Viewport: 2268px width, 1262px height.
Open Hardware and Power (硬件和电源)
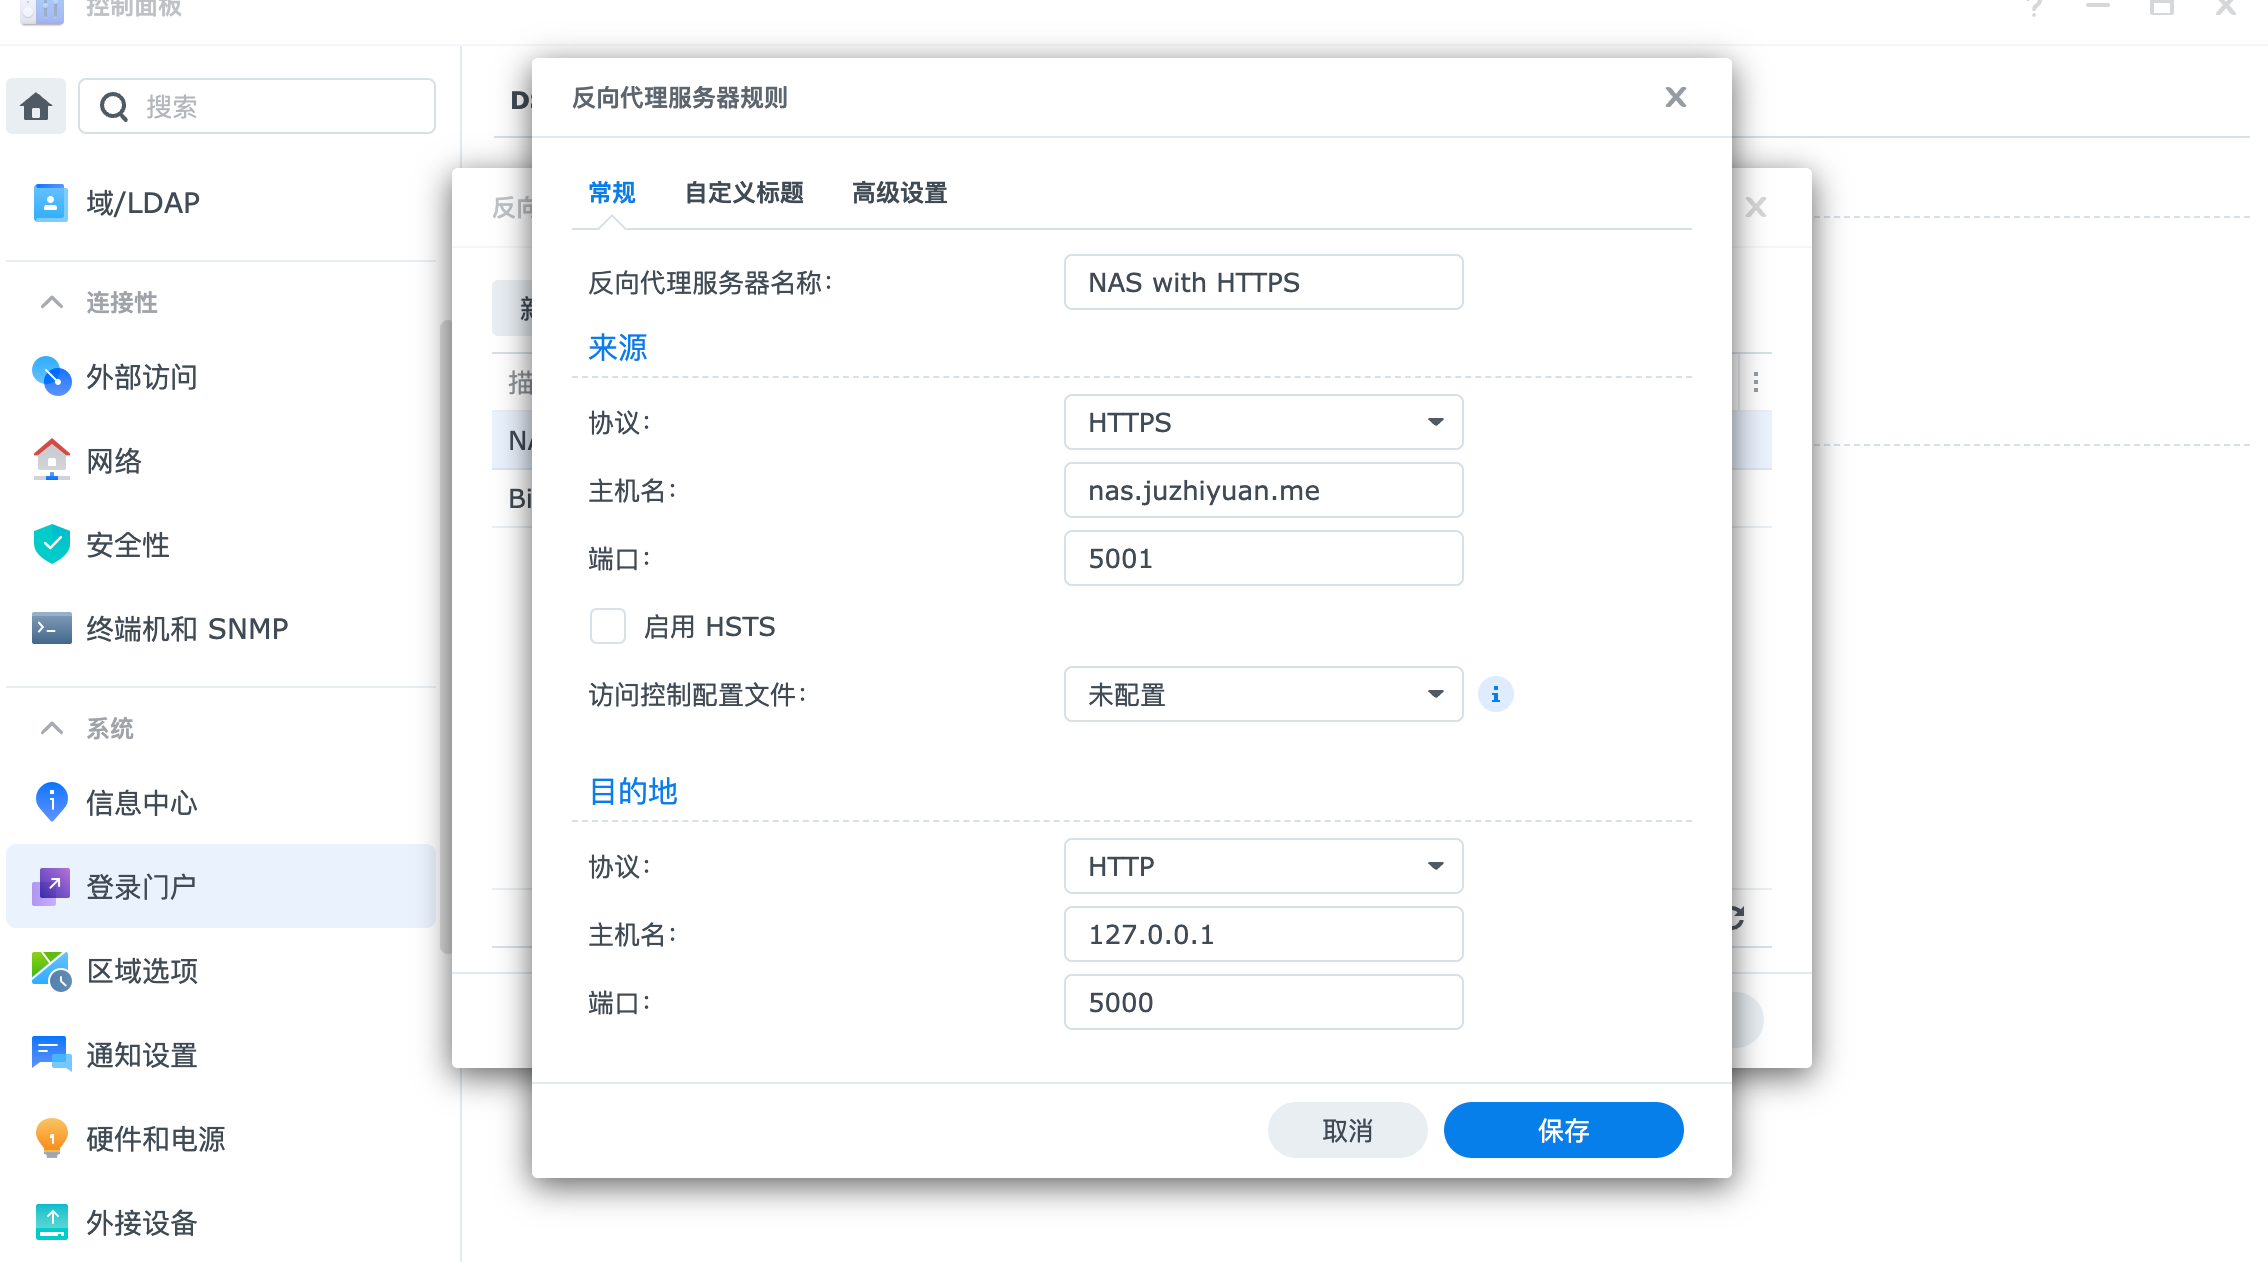(x=155, y=1139)
